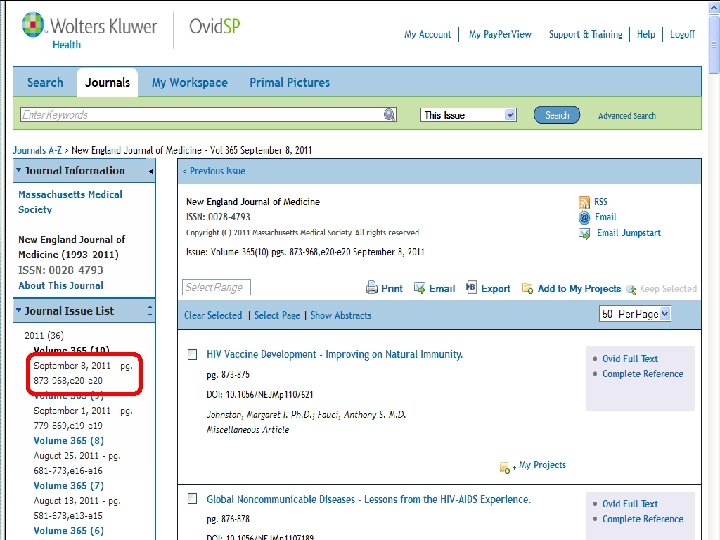Select September 8, 2011 issue in list
Image resolution: width=720 pixels, height=540 pixels.
point(83,373)
